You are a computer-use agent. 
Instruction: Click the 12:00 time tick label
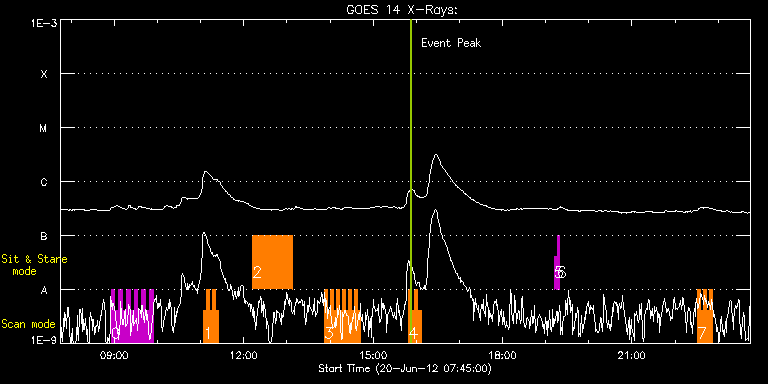click(243, 355)
